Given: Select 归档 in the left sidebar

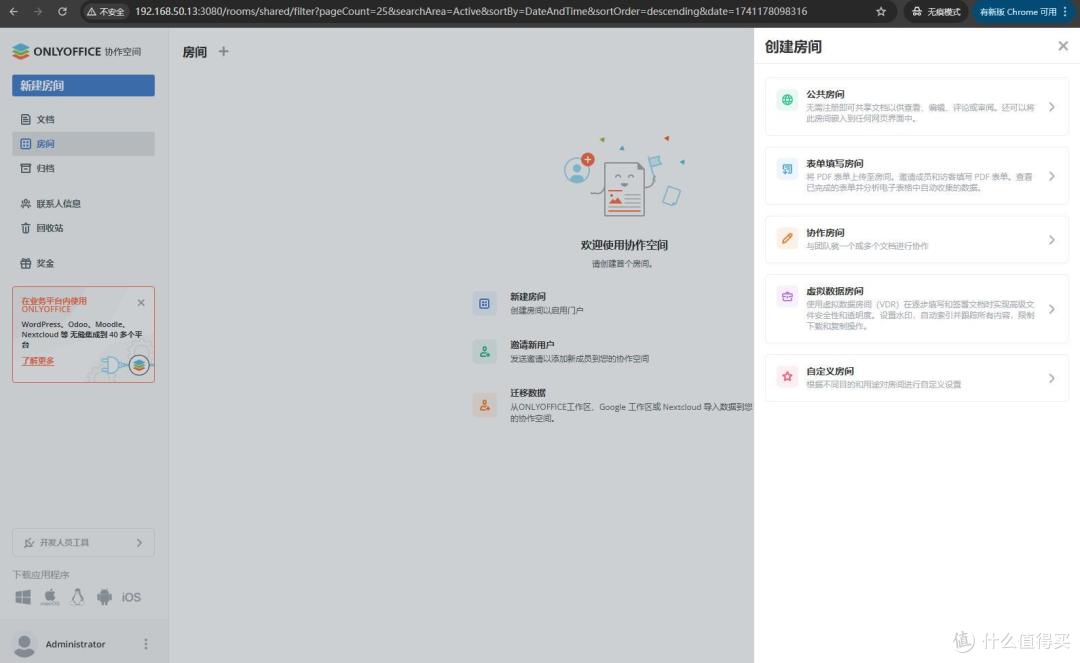Looking at the screenshot, I should (45, 168).
